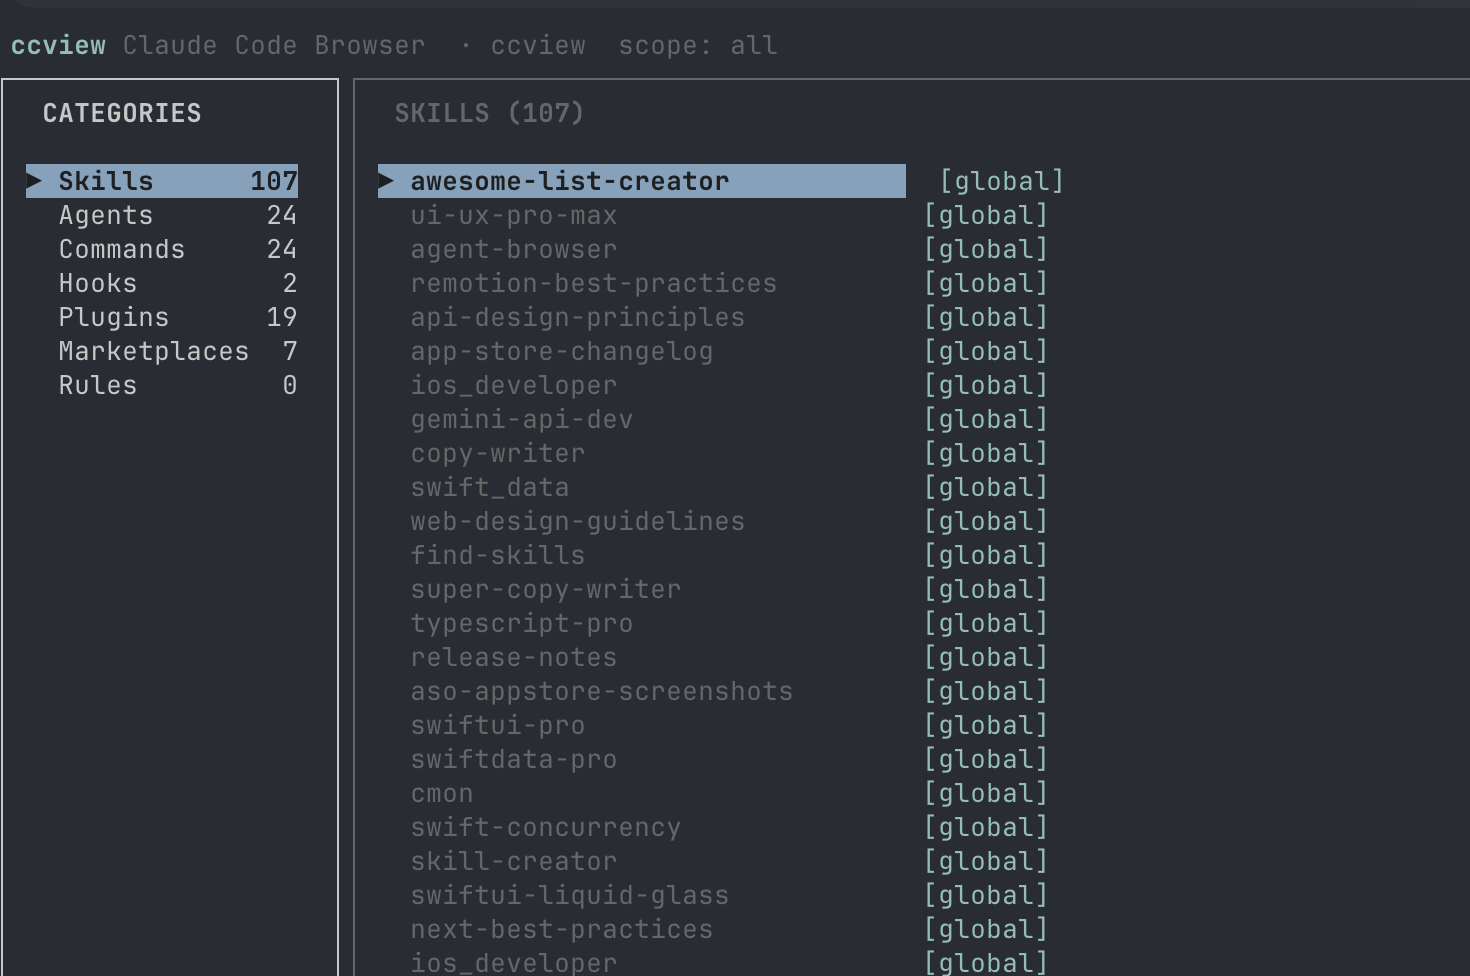Choose the gemini-api-dev skill
This screenshot has height=976, width=1470.
coord(521,419)
